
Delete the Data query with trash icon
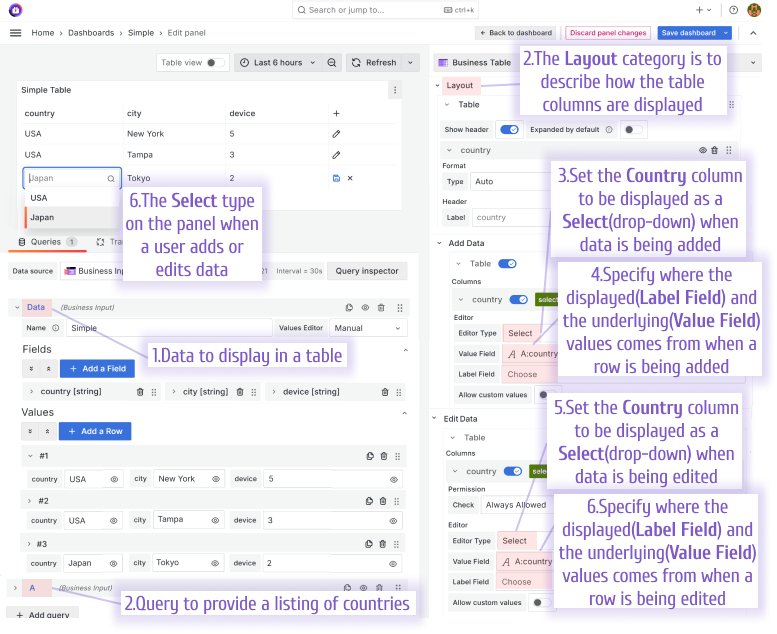pos(381,307)
